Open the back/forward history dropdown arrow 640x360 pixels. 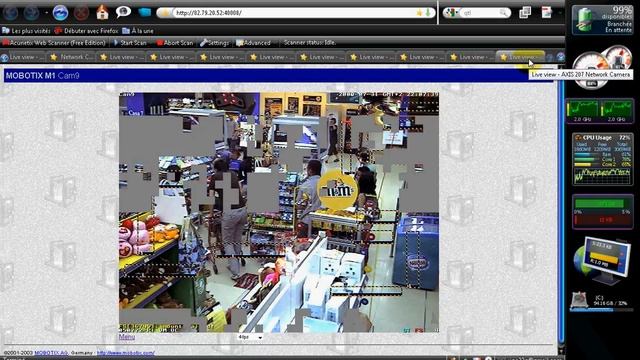[x=46, y=13]
